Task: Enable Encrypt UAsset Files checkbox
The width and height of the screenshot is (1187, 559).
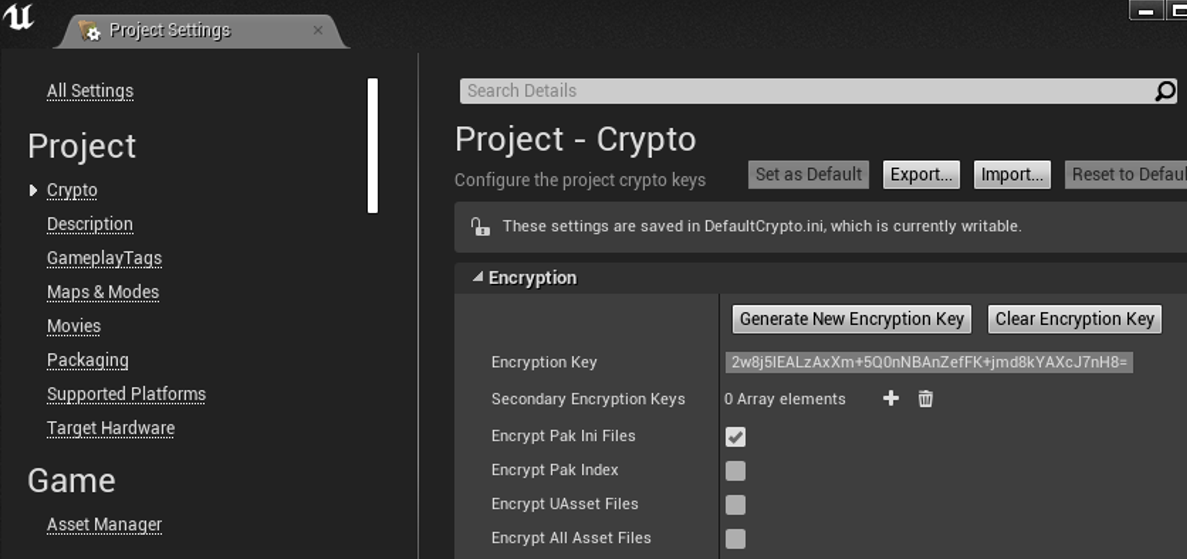Action: pos(736,505)
